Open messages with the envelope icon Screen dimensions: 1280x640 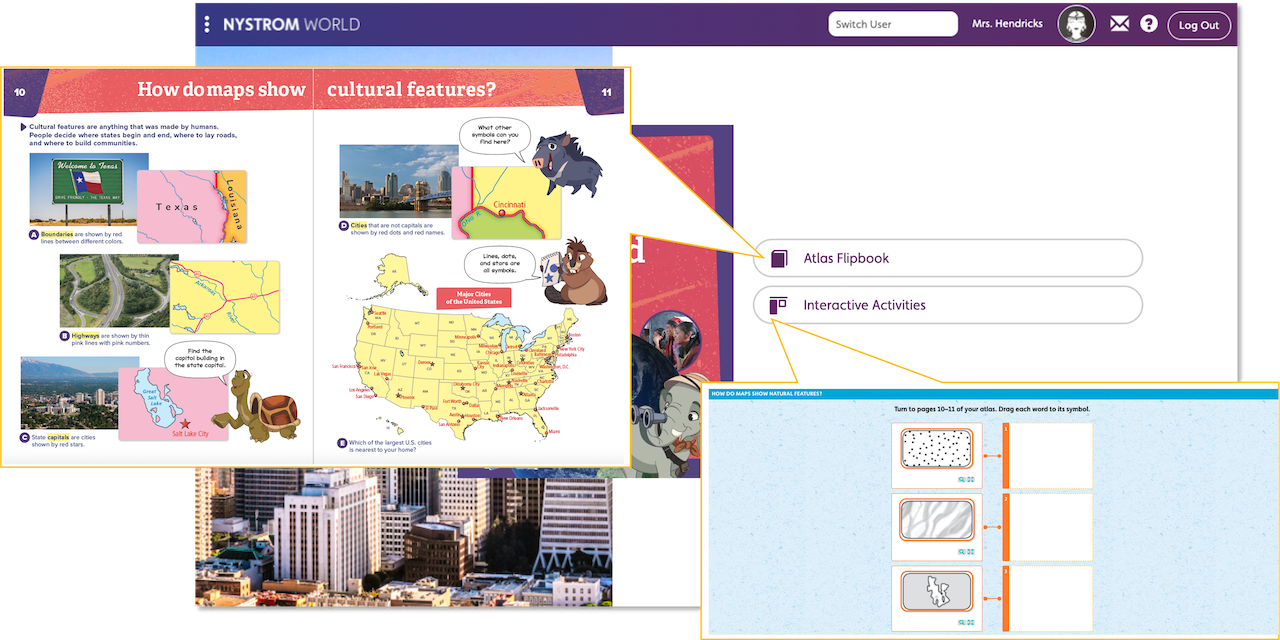click(1119, 22)
